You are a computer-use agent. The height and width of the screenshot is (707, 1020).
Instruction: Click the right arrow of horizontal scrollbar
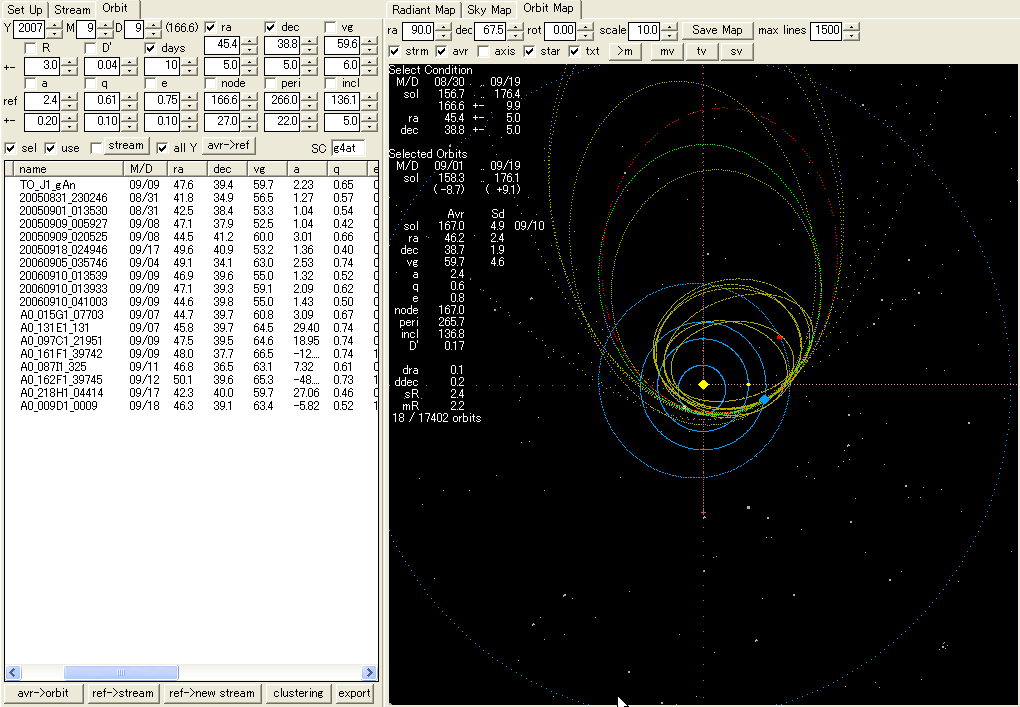[x=368, y=673]
